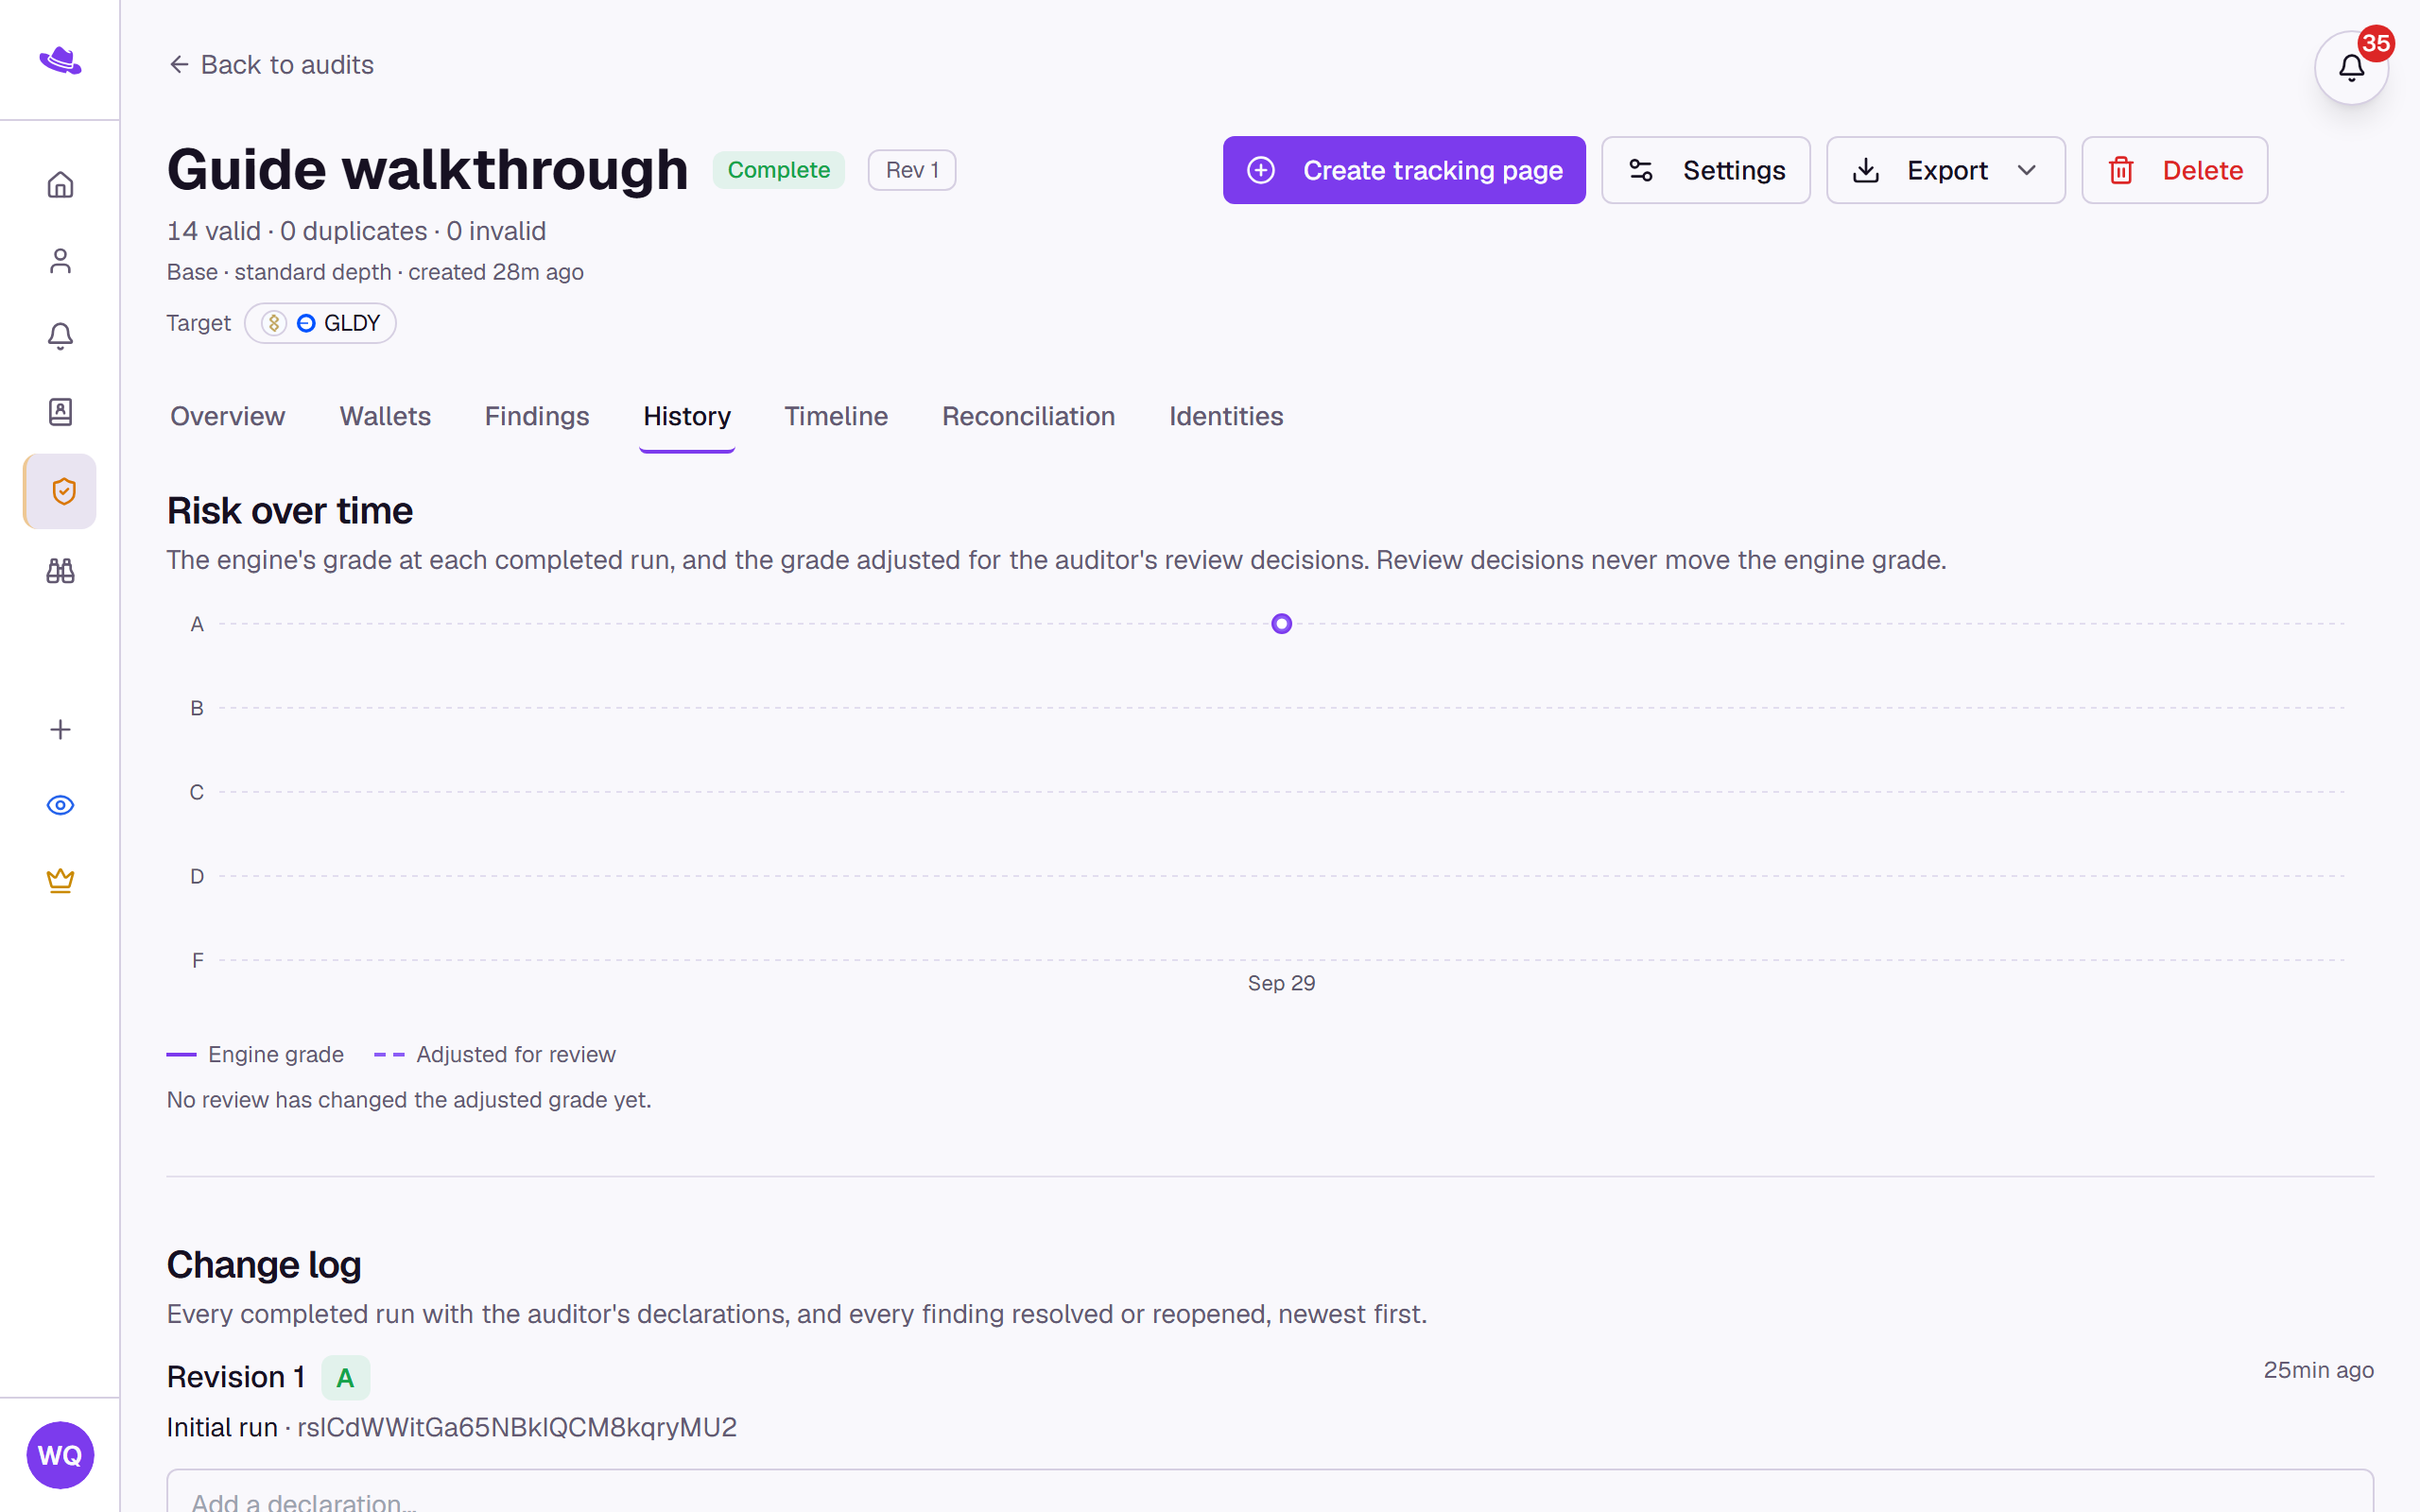Click the 25min ago timestamp

(x=2318, y=1370)
